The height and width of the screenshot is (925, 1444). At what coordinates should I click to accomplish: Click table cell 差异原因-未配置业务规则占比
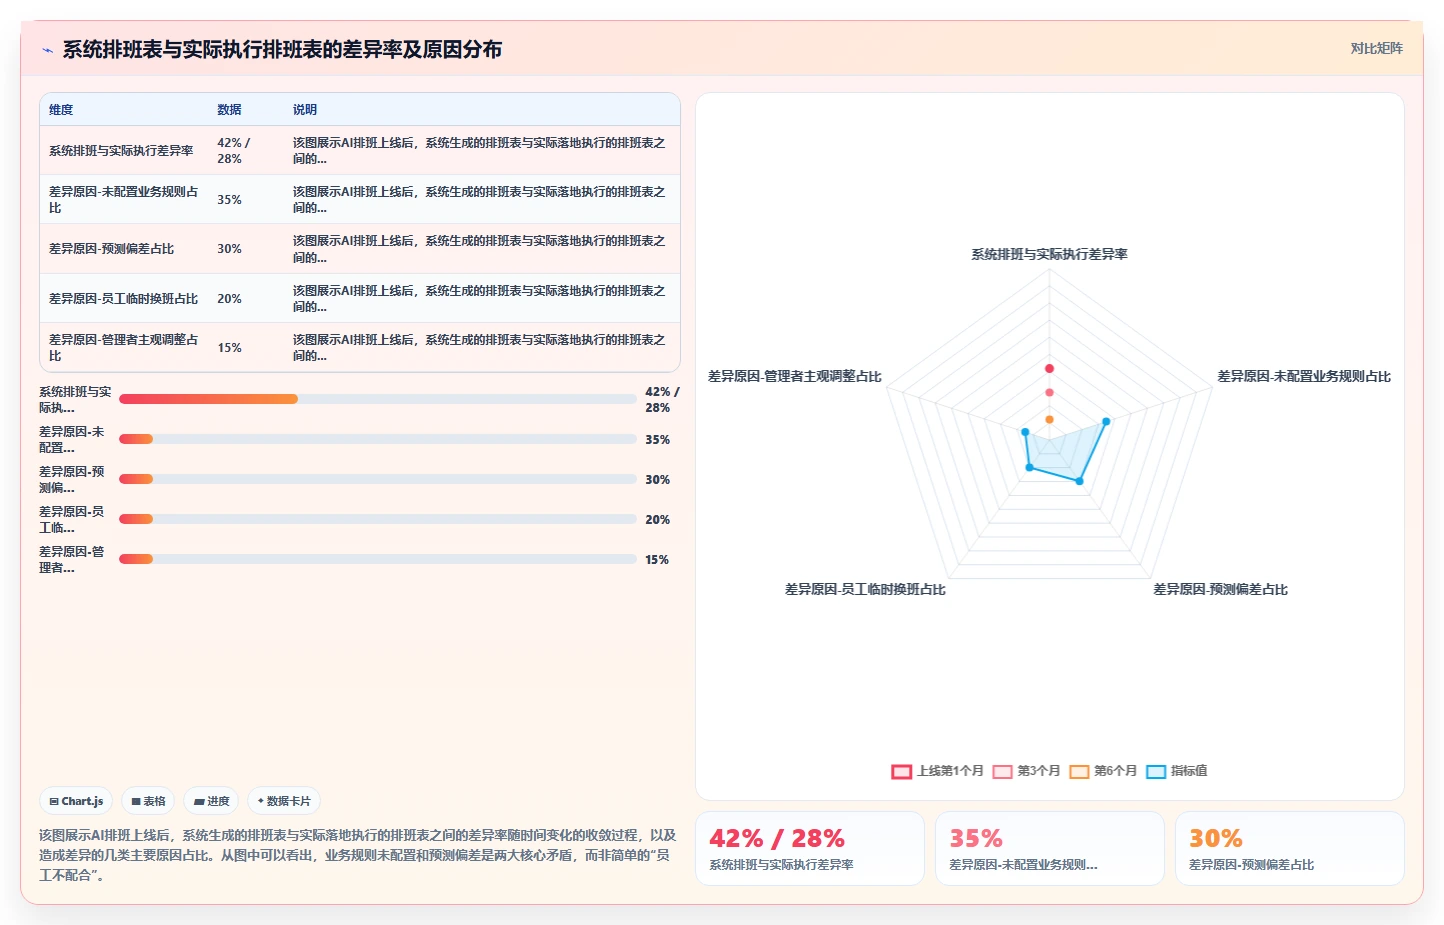124,200
